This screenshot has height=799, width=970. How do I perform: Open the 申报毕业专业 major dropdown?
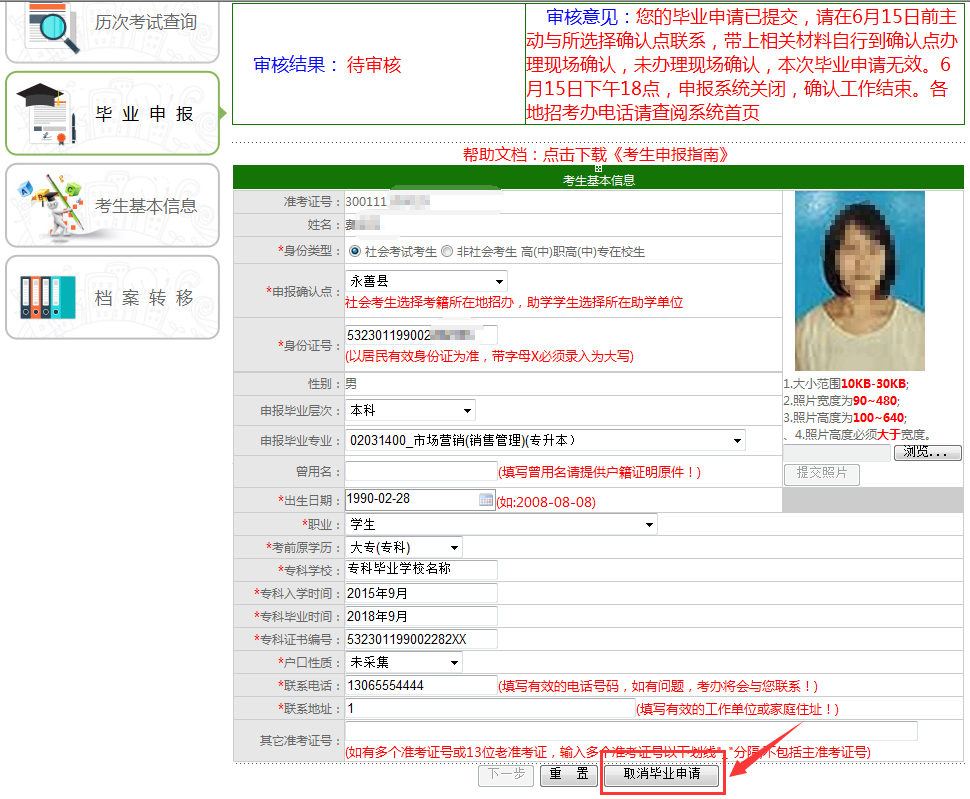point(545,441)
